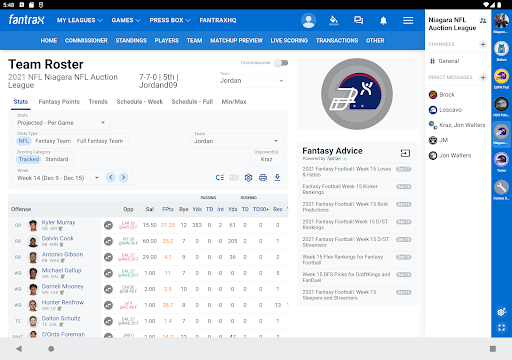Add a new channel with plus icon

pyautogui.click(x=483, y=44)
